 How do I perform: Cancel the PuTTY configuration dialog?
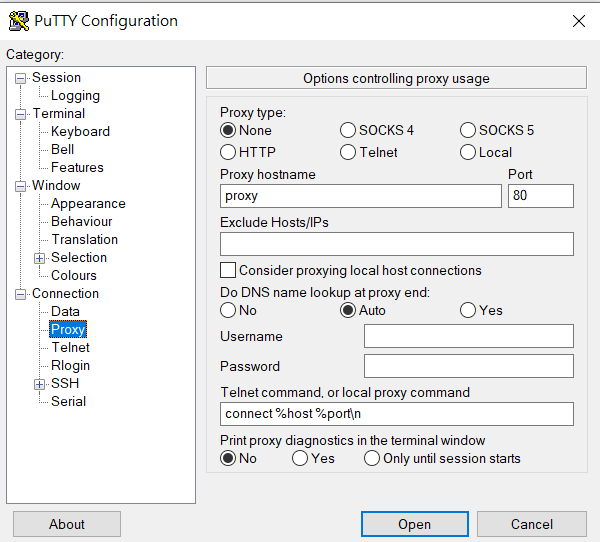[x=532, y=524]
